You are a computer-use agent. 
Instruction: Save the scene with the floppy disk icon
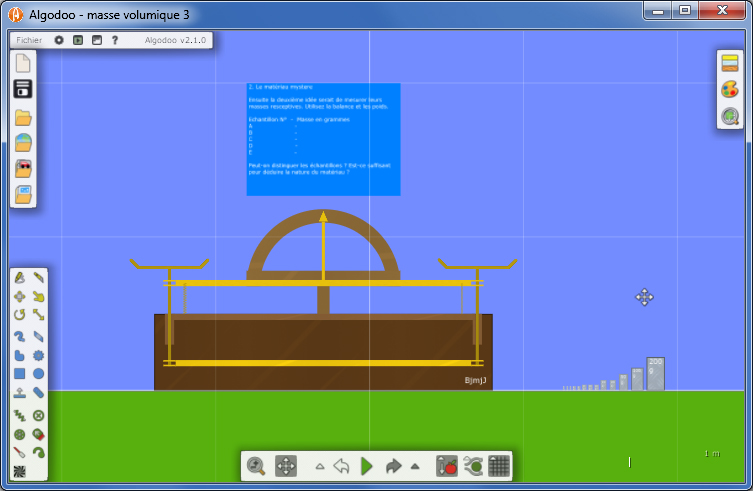point(23,89)
